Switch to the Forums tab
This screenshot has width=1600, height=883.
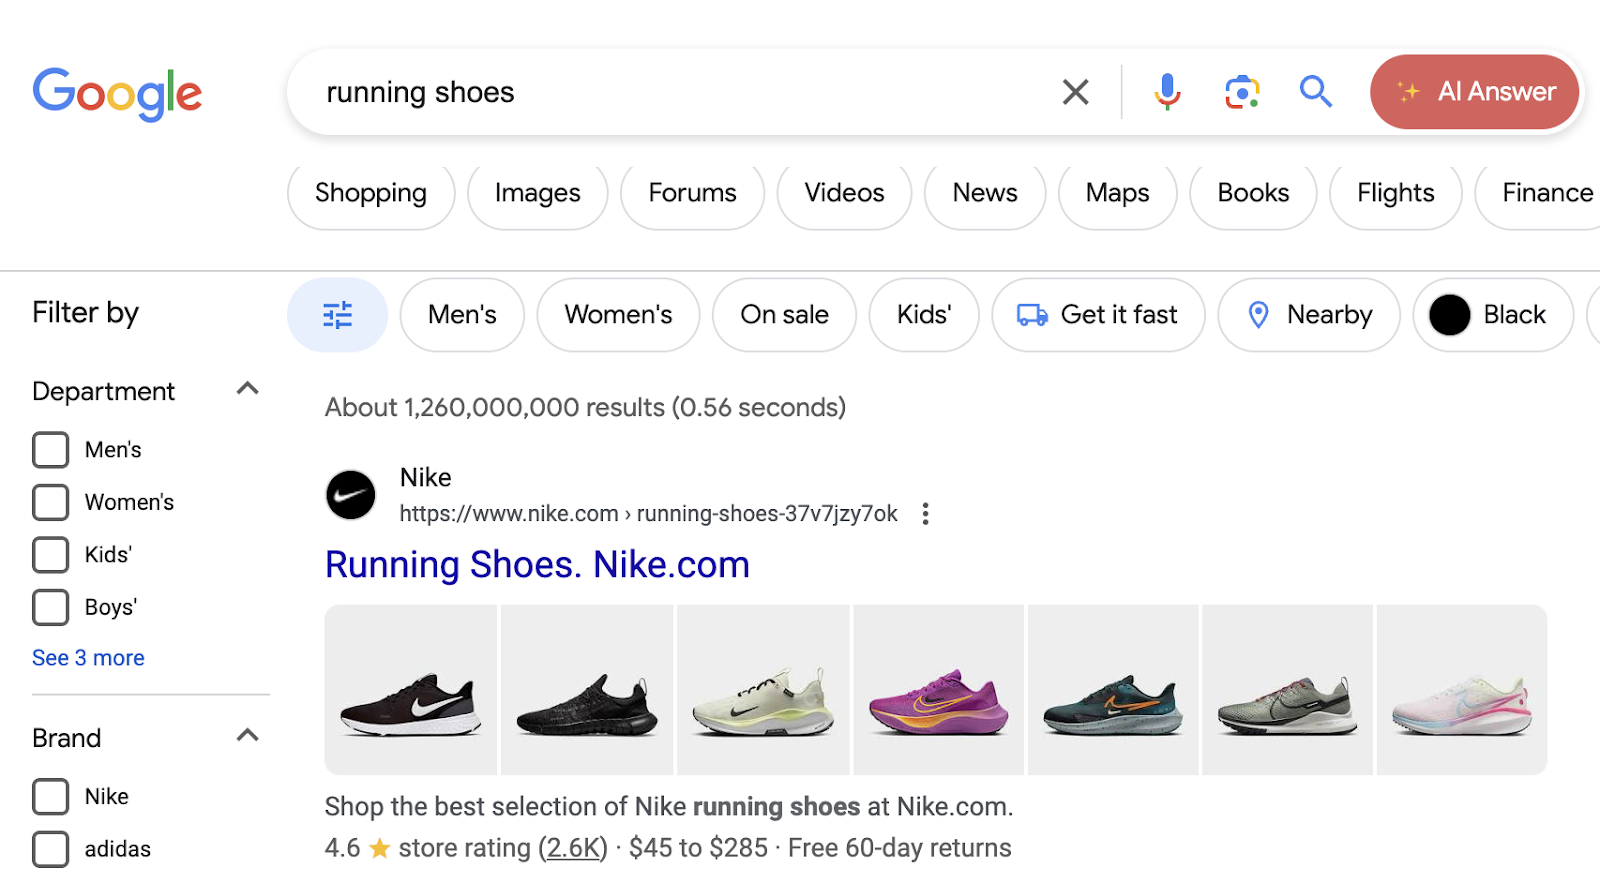point(692,193)
